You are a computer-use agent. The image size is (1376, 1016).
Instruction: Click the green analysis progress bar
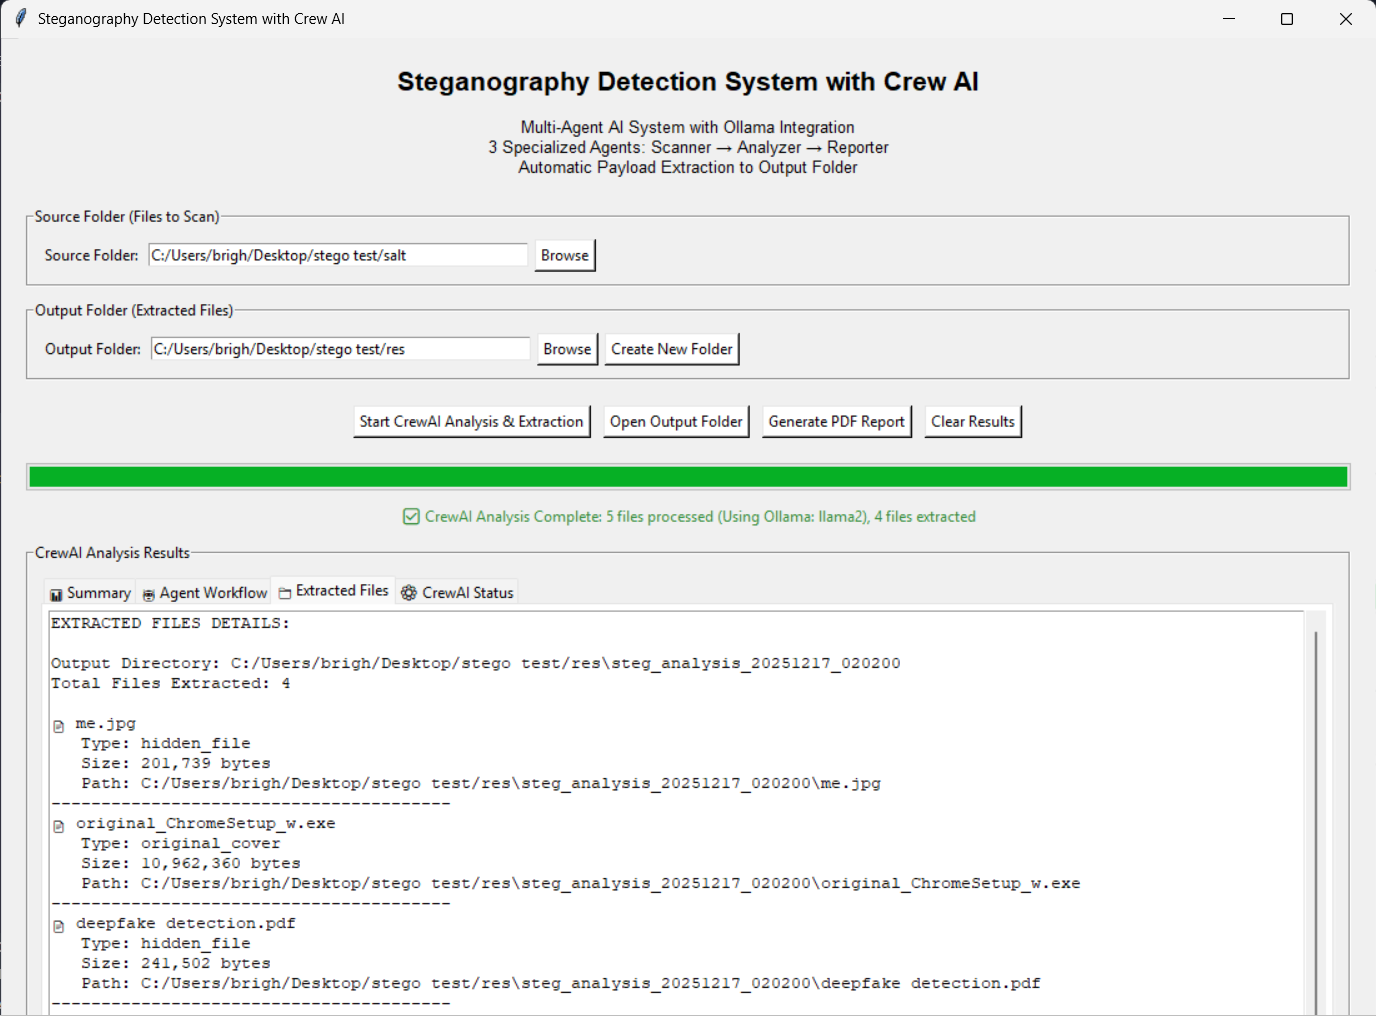tap(688, 477)
